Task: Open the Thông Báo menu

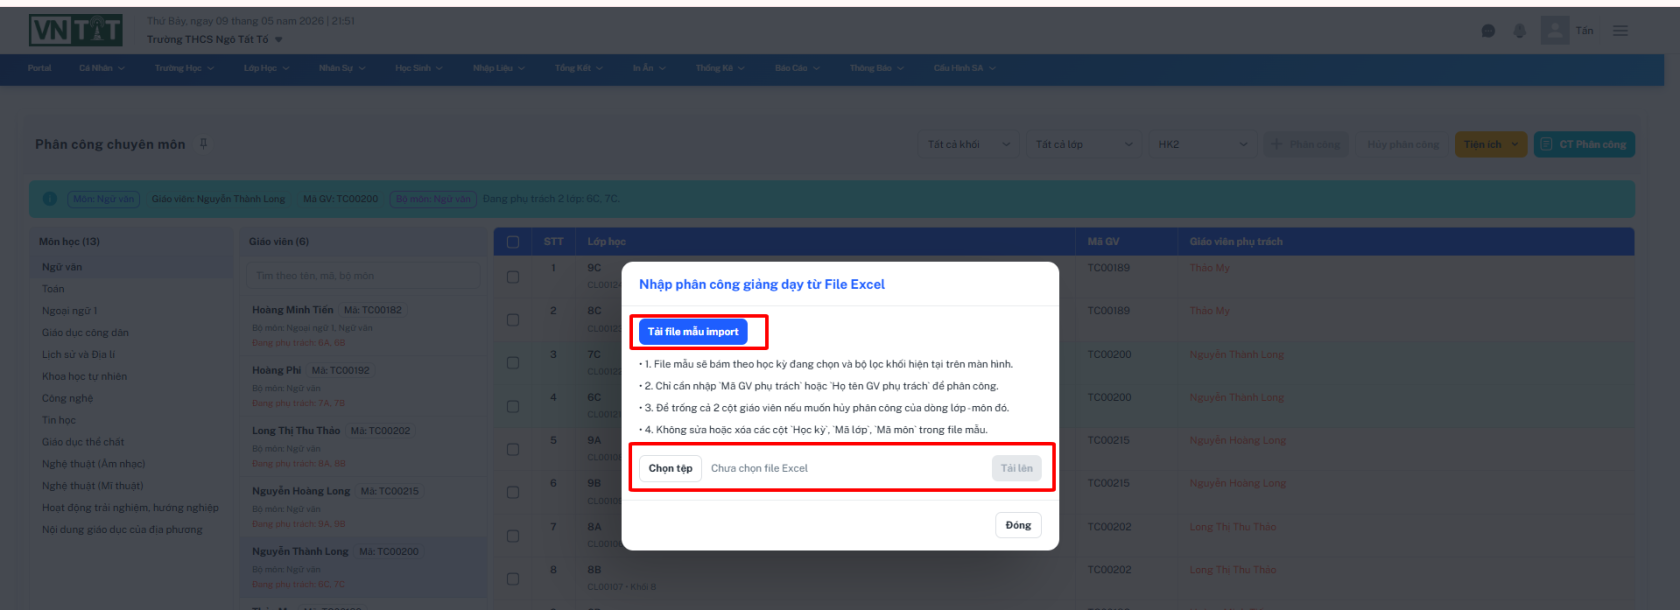Action: [877, 68]
